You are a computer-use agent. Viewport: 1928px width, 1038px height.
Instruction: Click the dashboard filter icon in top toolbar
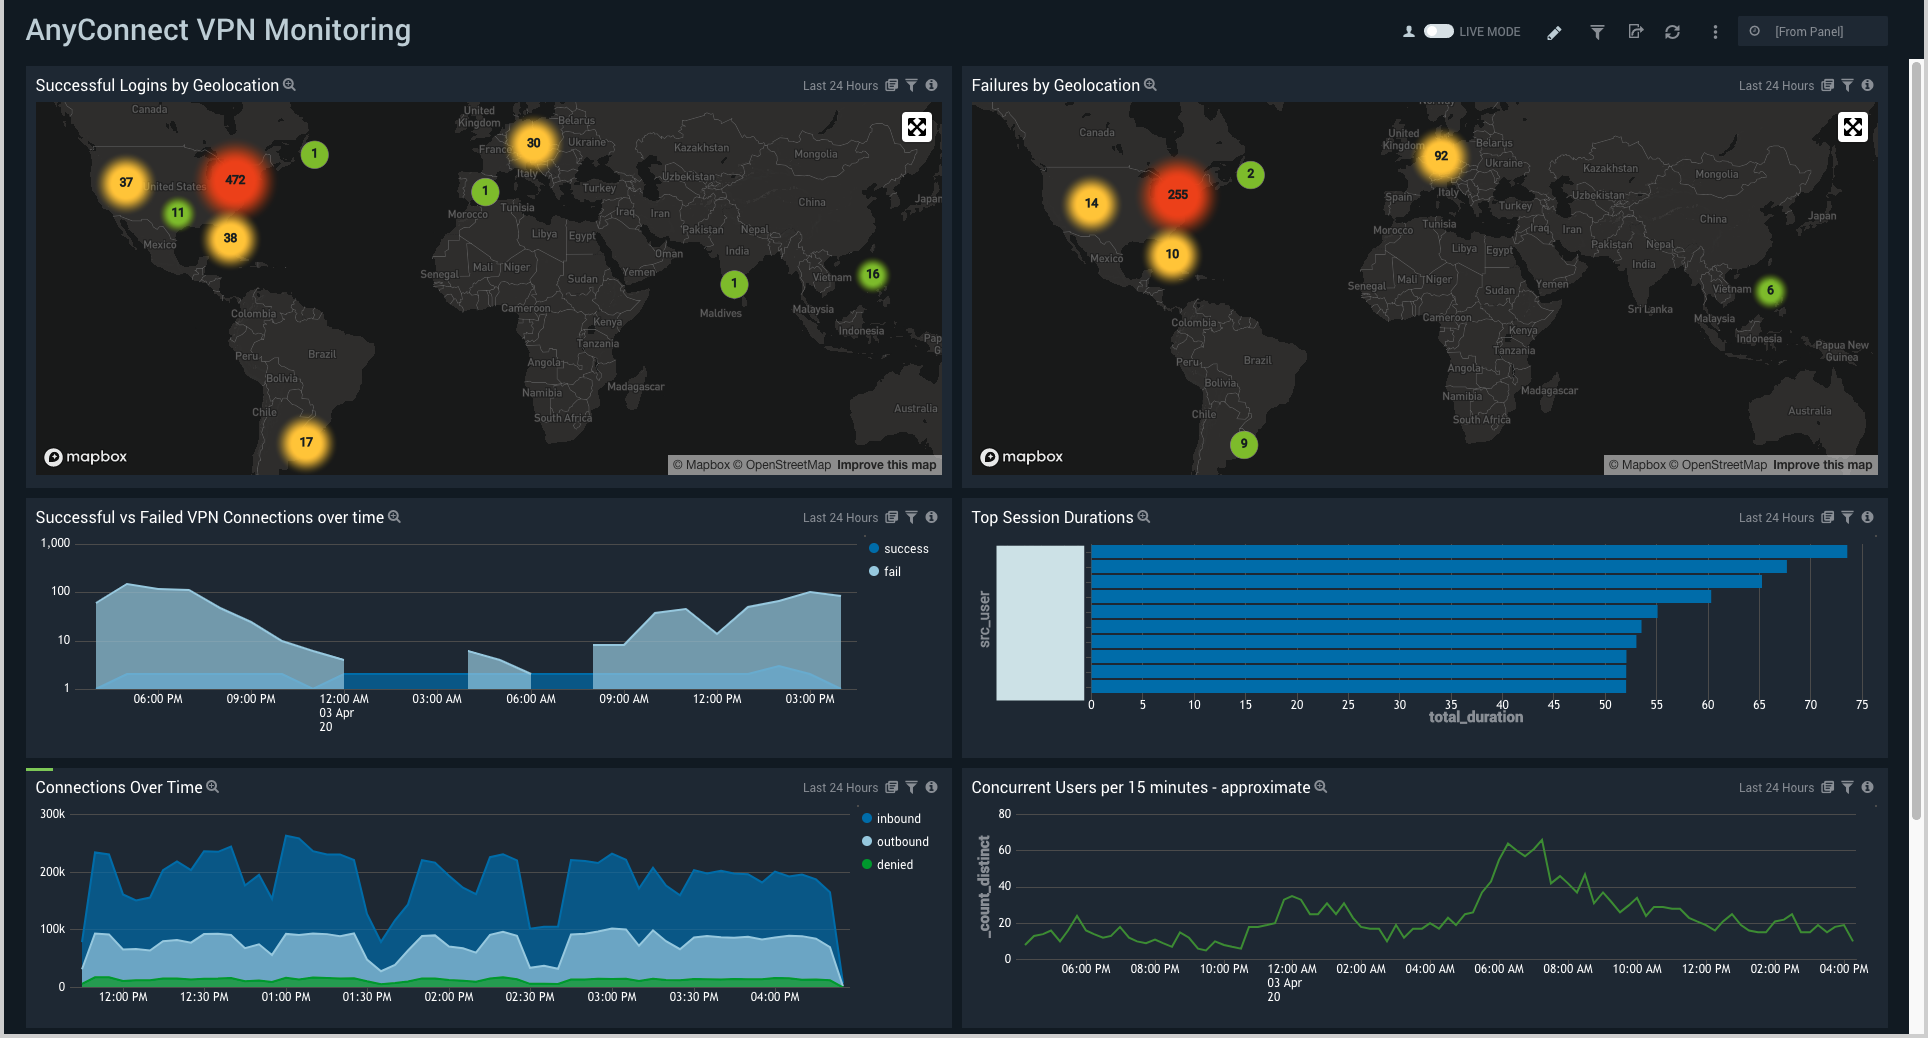(x=1596, y=32)
